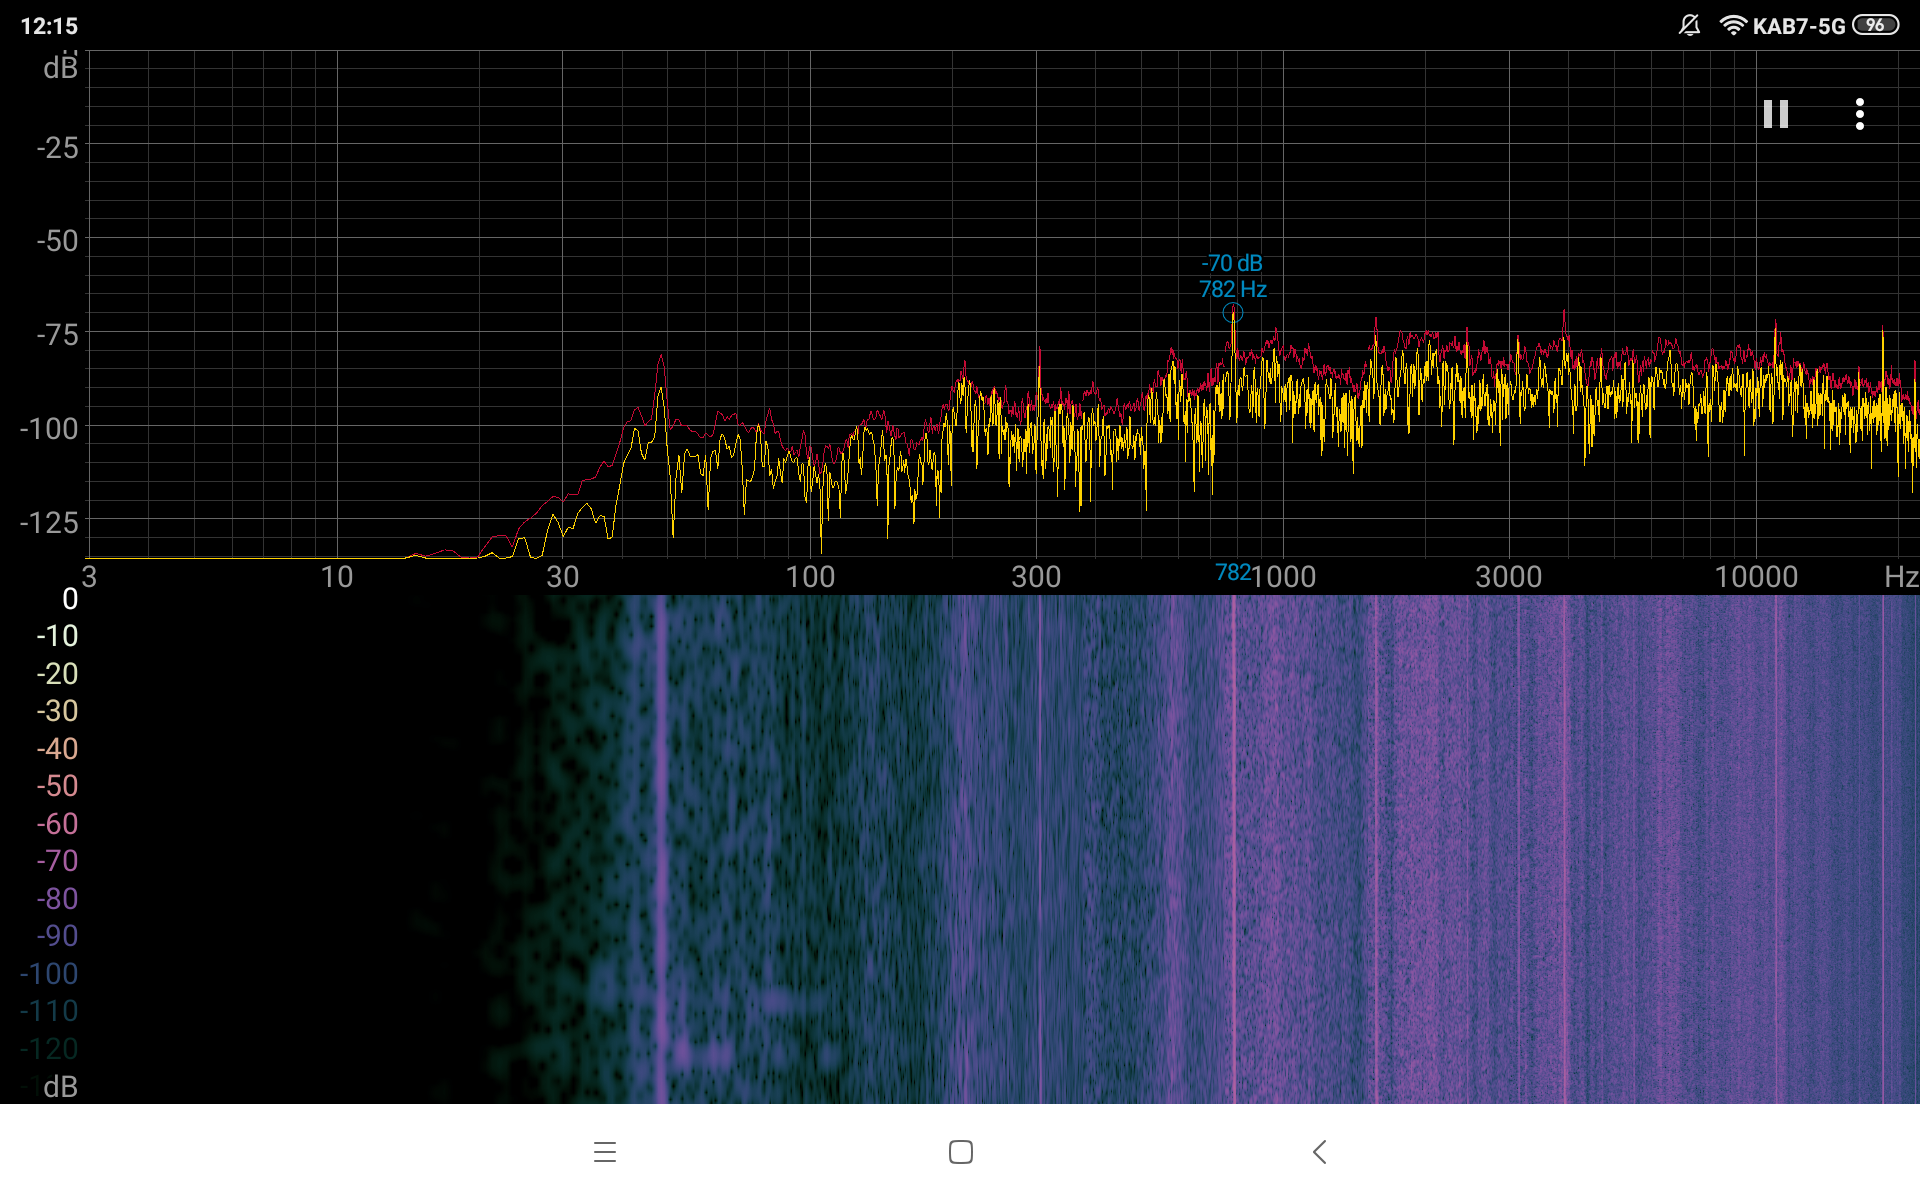Tap the Wi-Fi status icon

tap(1732, 26)
